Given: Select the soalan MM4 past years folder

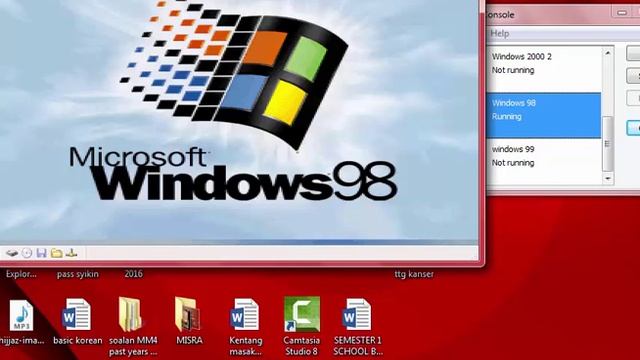Looking at the screenshot, I should point(133,327).
